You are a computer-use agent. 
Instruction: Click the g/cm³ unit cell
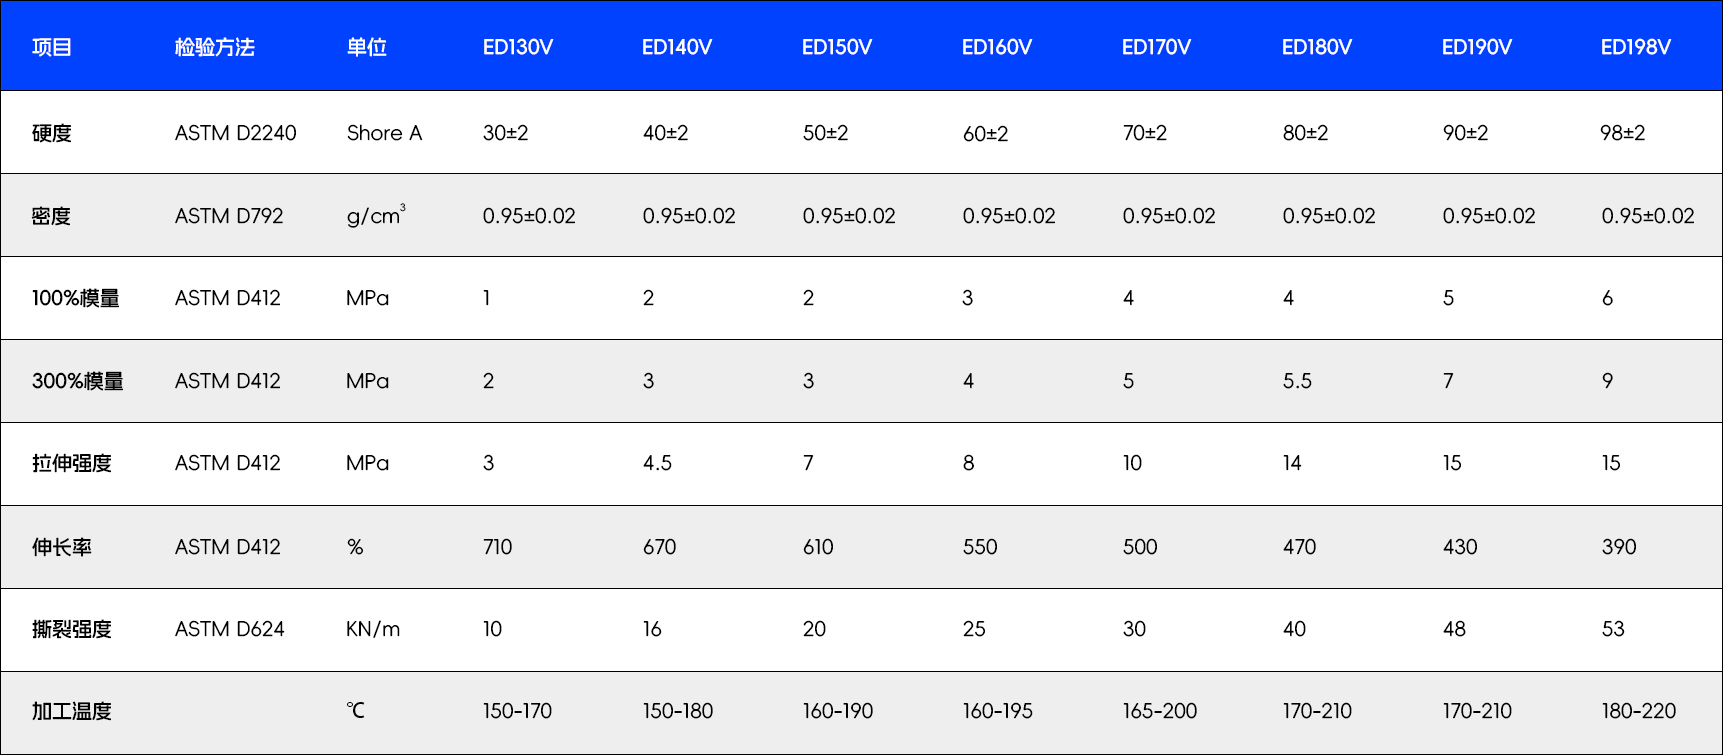click(x=375, y=216)
